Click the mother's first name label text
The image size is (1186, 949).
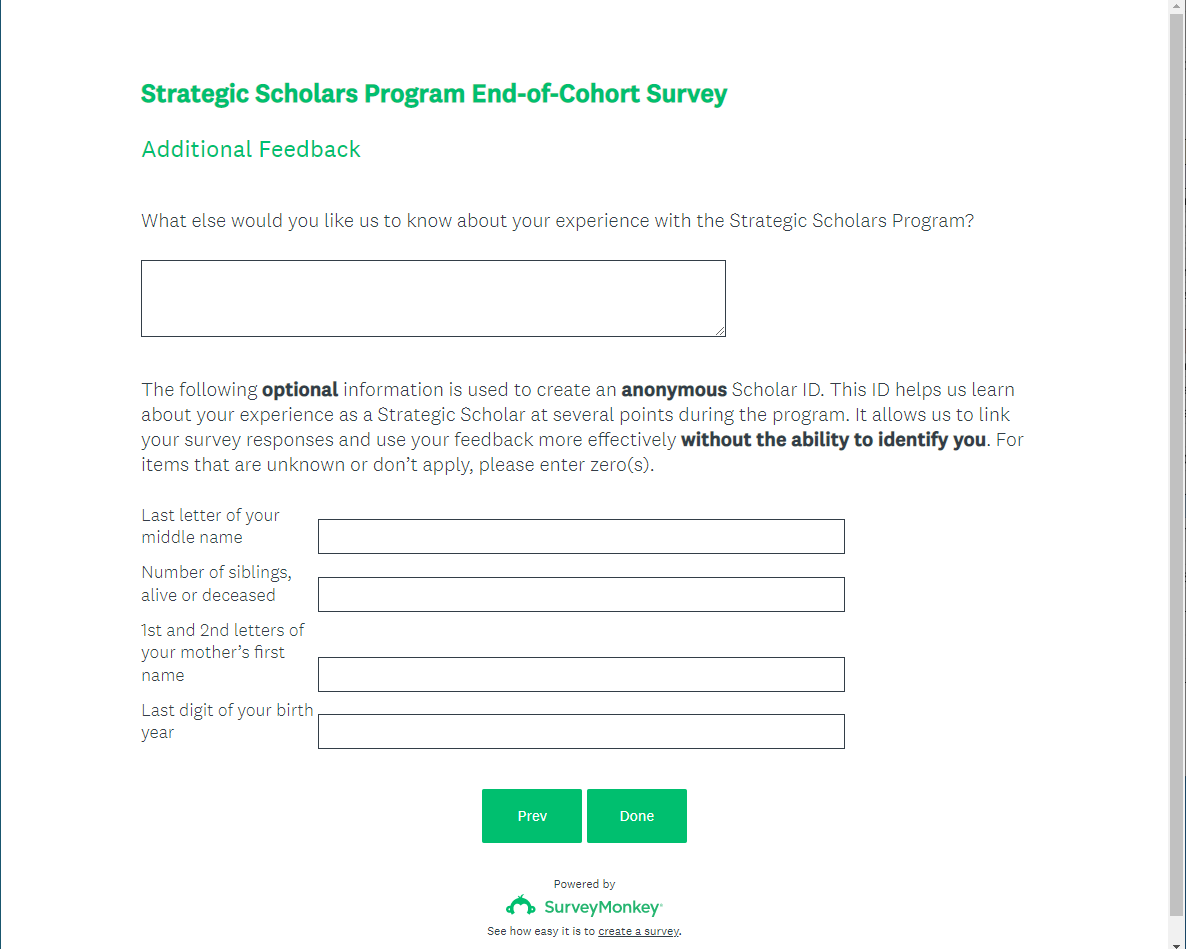tap(222, 652)
